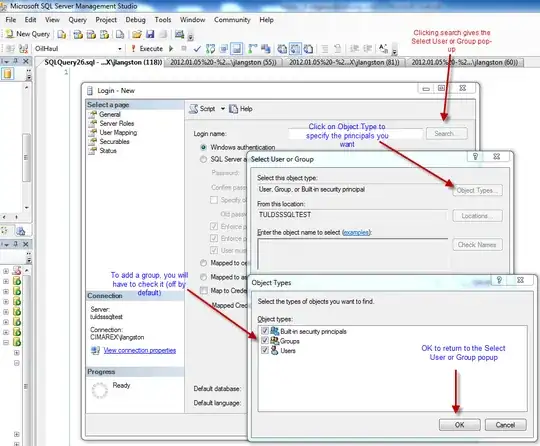Image resolution: width=540 pixels, height=446 pixels.
Task: Click the help question mark in Select User or Group
Action: point(475,157)
